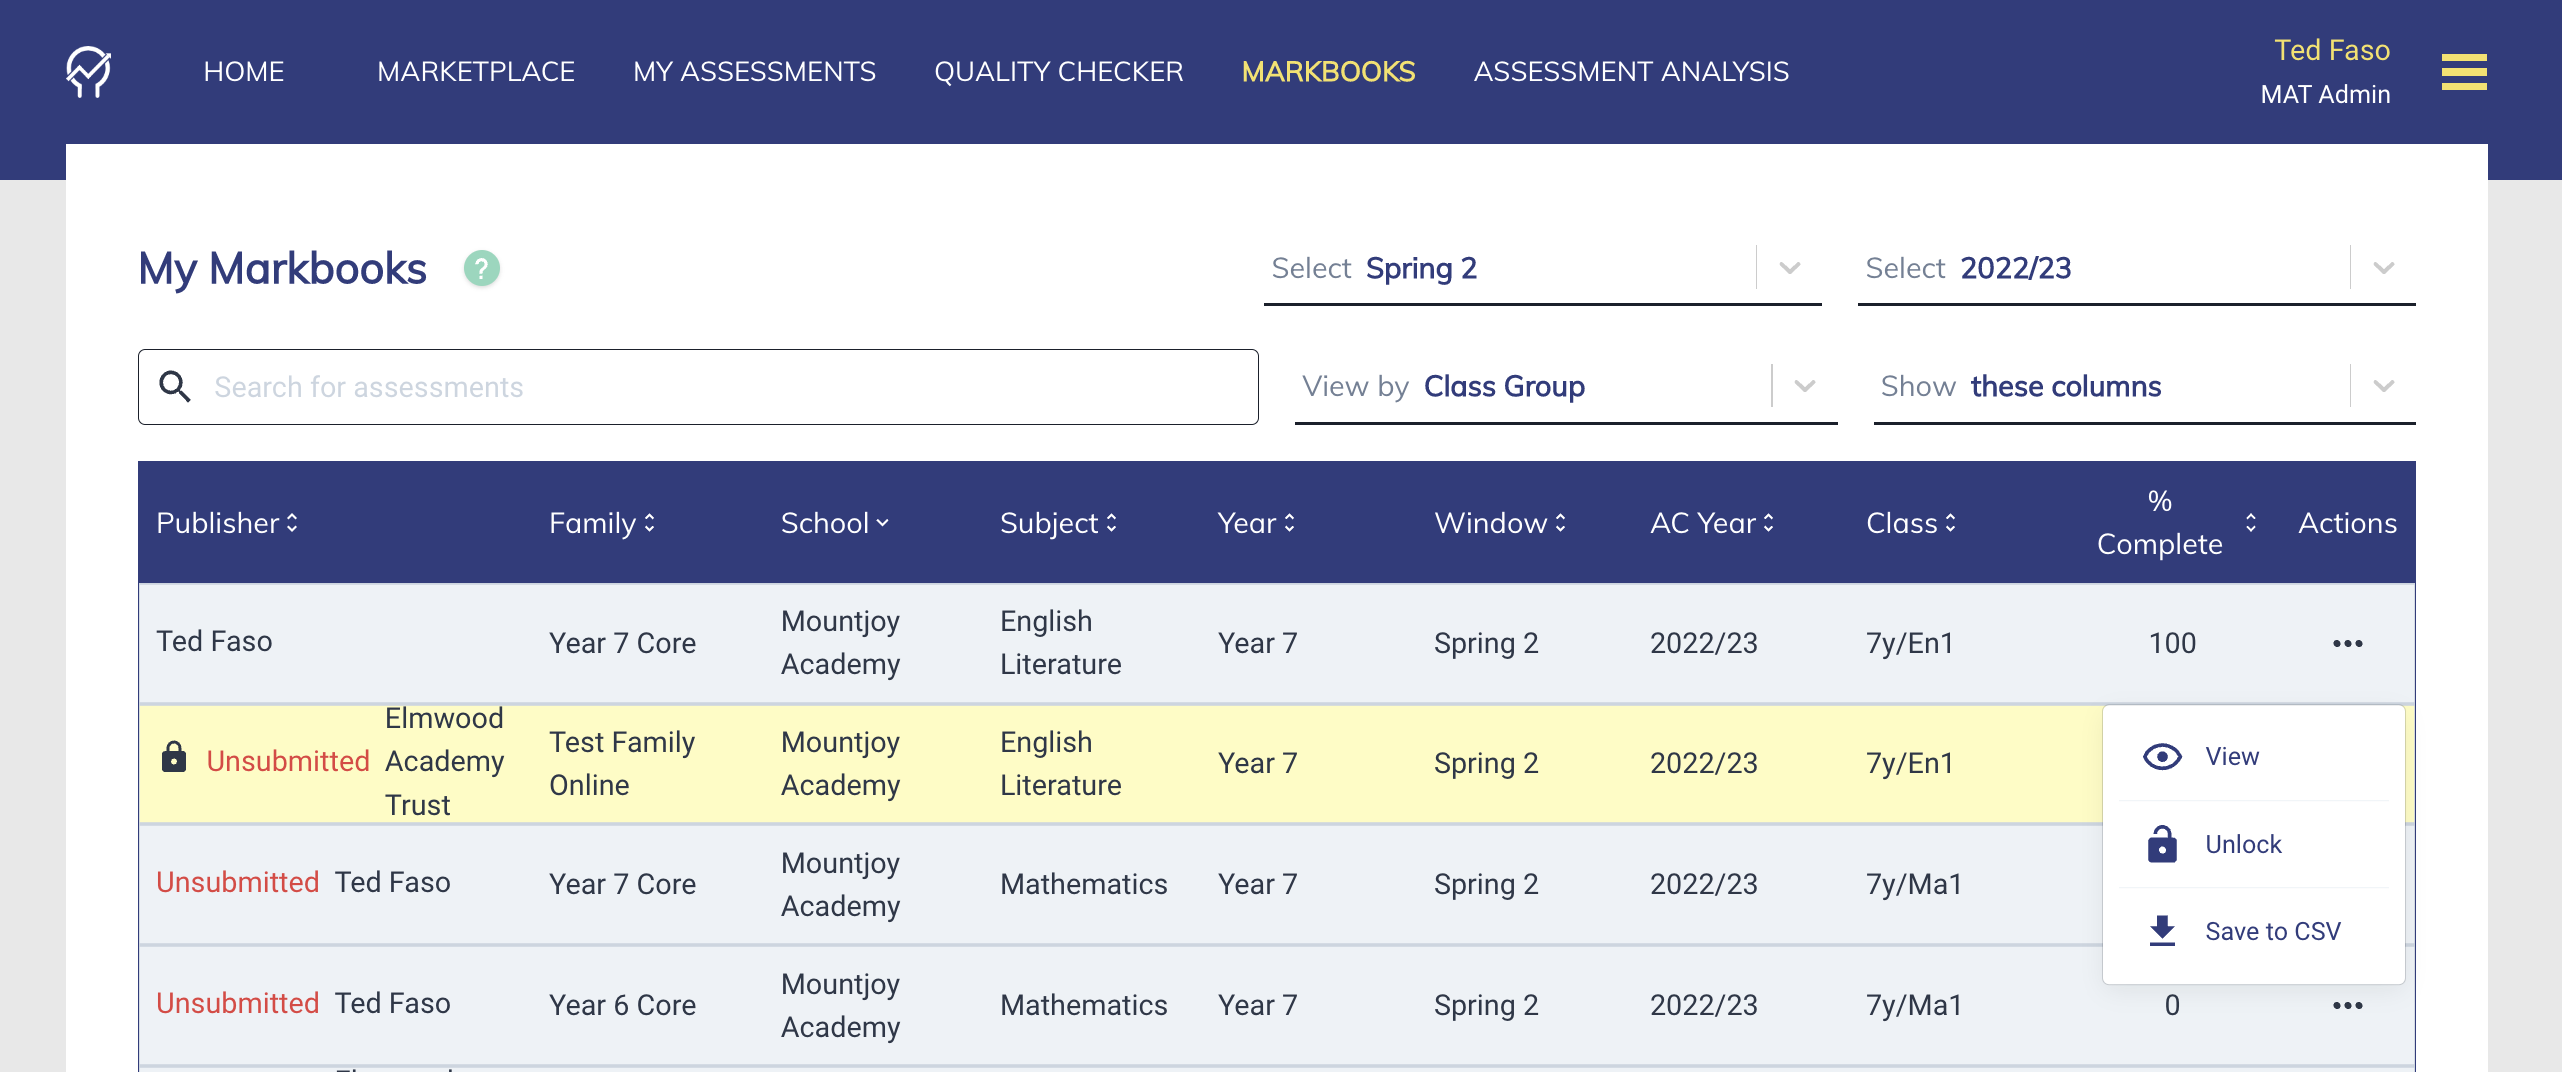
Task: Sort by Family column arrows
Action: coord(649,523)
